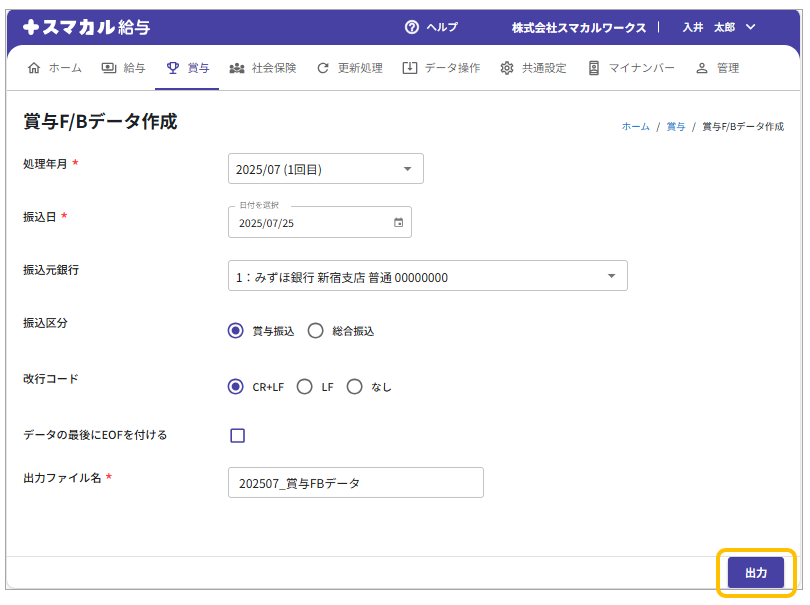Follow the ホーム breadcrumb link

pos(635,127)
